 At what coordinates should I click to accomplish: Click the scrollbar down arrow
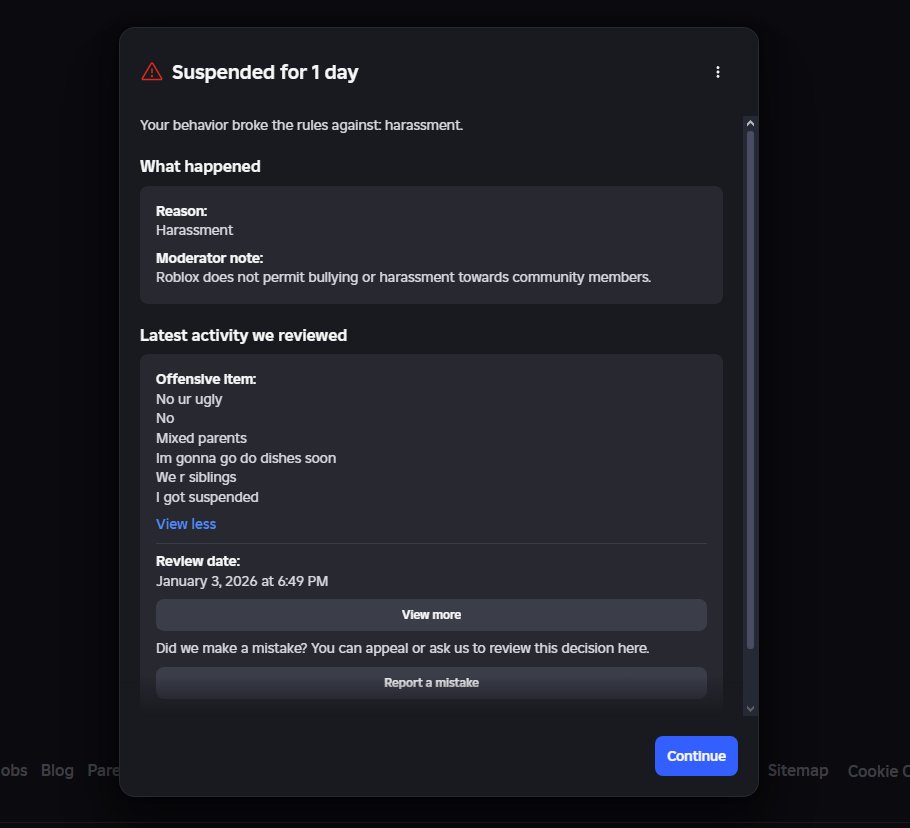(x=750, y=708)
